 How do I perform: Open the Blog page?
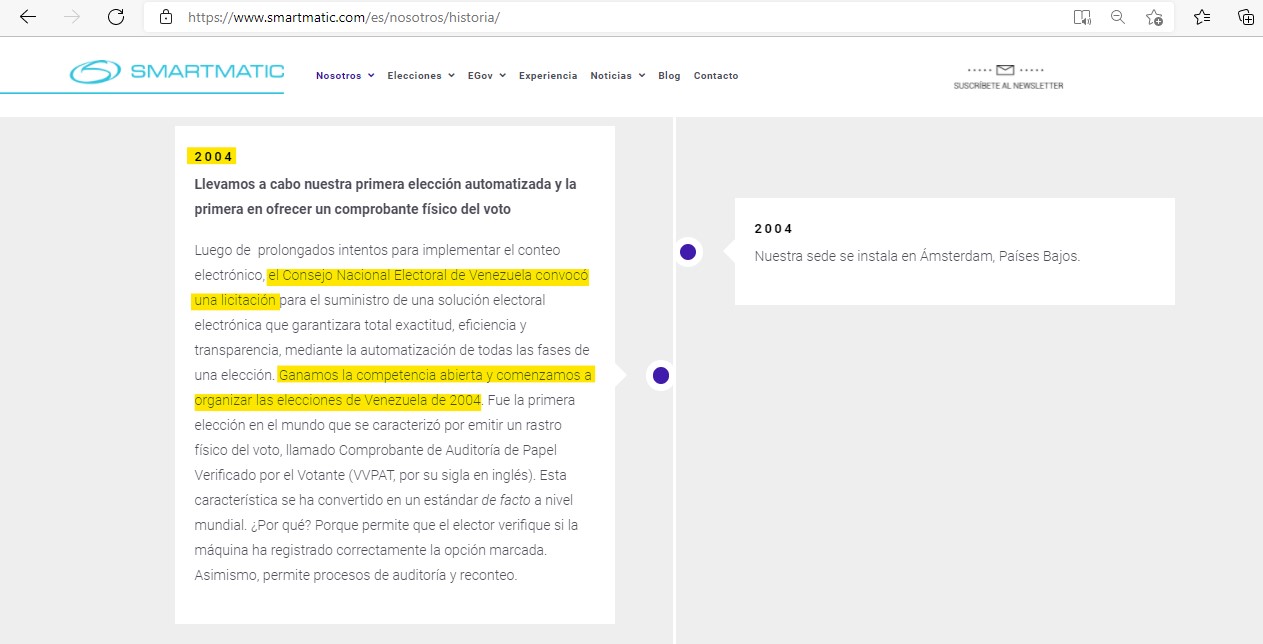pos(669,76)
